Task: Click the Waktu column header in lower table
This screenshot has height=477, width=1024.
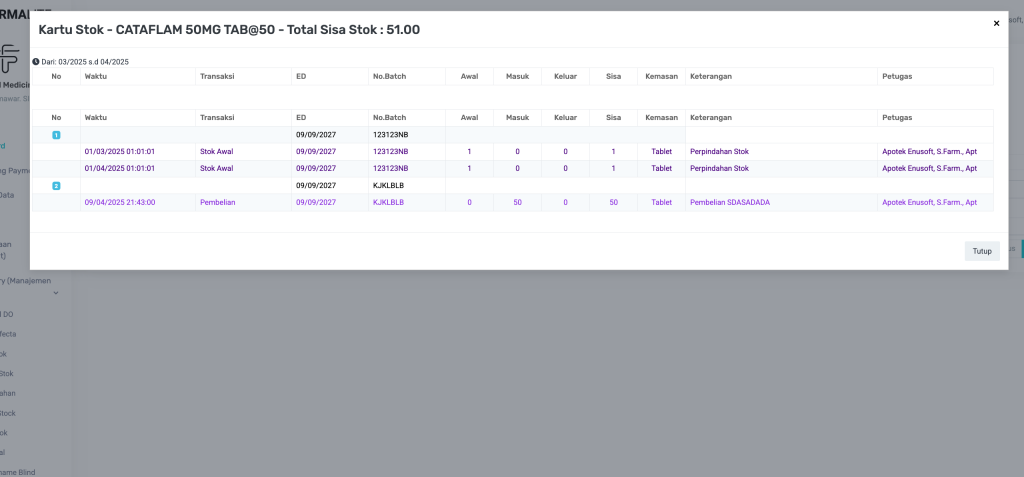Action: point(96,118)
